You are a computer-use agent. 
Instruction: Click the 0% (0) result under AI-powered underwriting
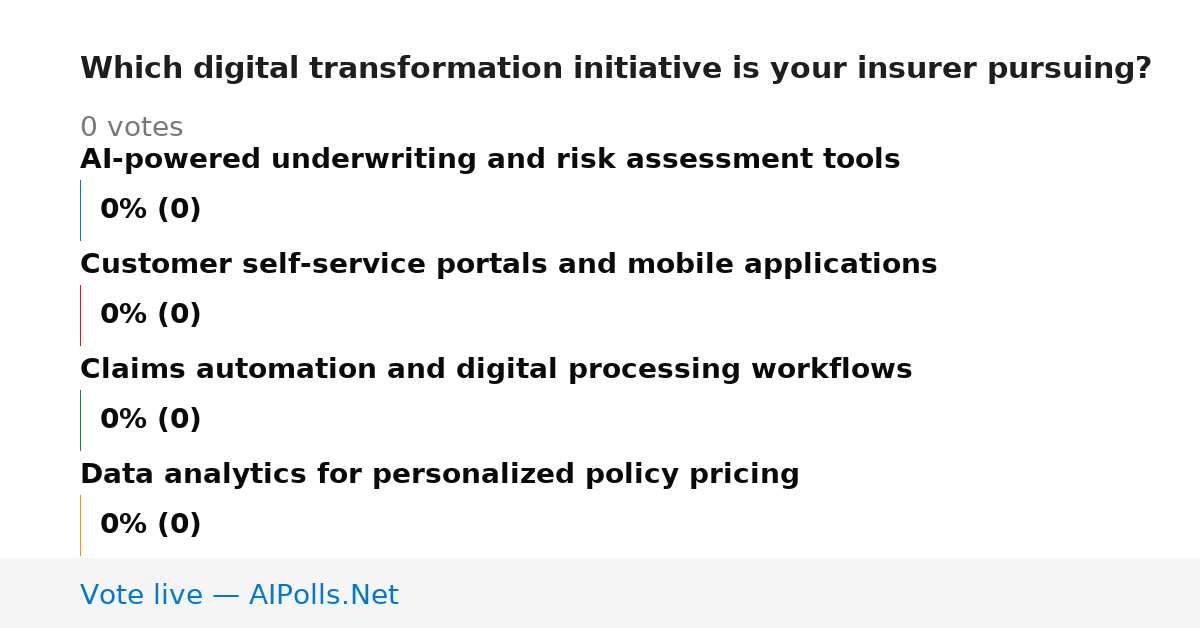coord(151,210)
